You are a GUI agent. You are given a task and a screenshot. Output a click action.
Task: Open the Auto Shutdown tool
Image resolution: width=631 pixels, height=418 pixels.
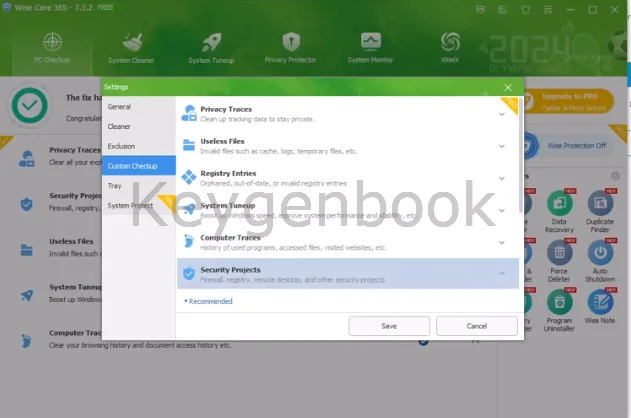601,254
